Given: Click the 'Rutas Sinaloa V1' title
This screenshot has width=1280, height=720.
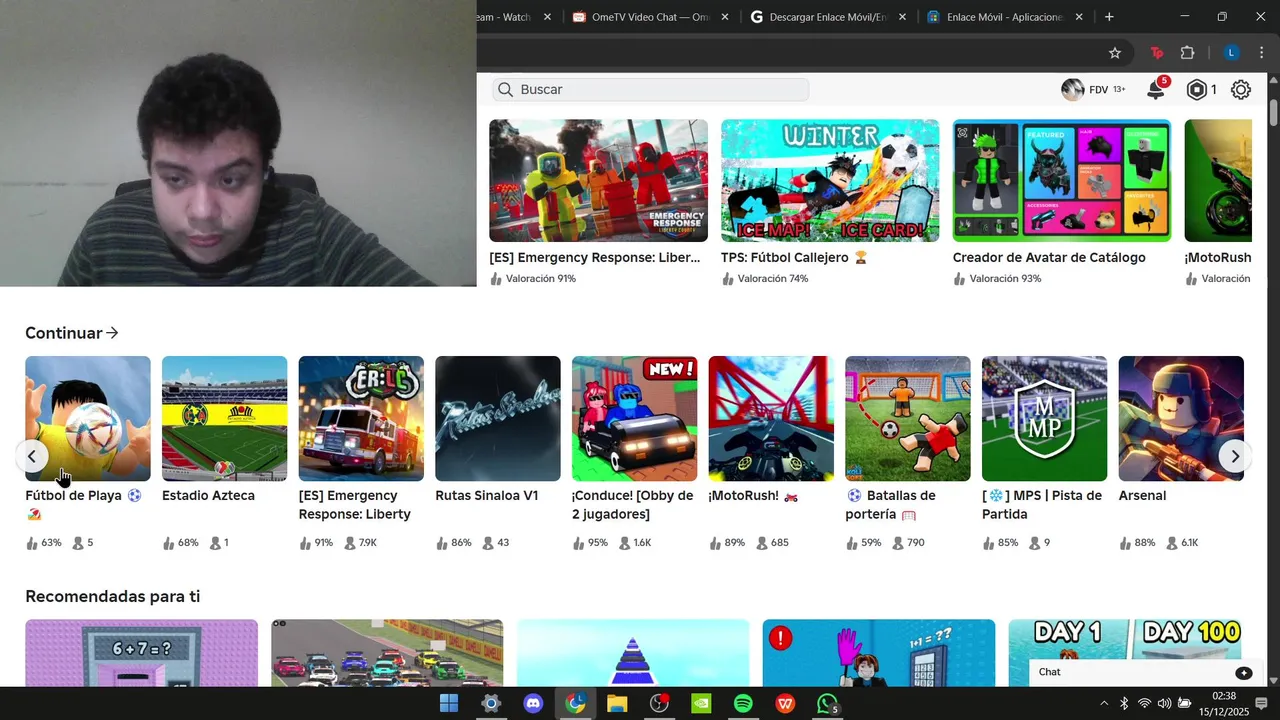Looking at the screenshot, I should [486, 496].
